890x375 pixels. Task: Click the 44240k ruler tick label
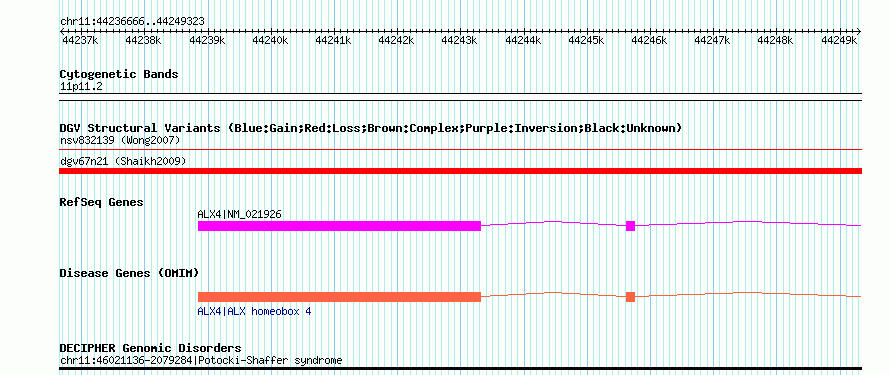[x=270, y=40]
